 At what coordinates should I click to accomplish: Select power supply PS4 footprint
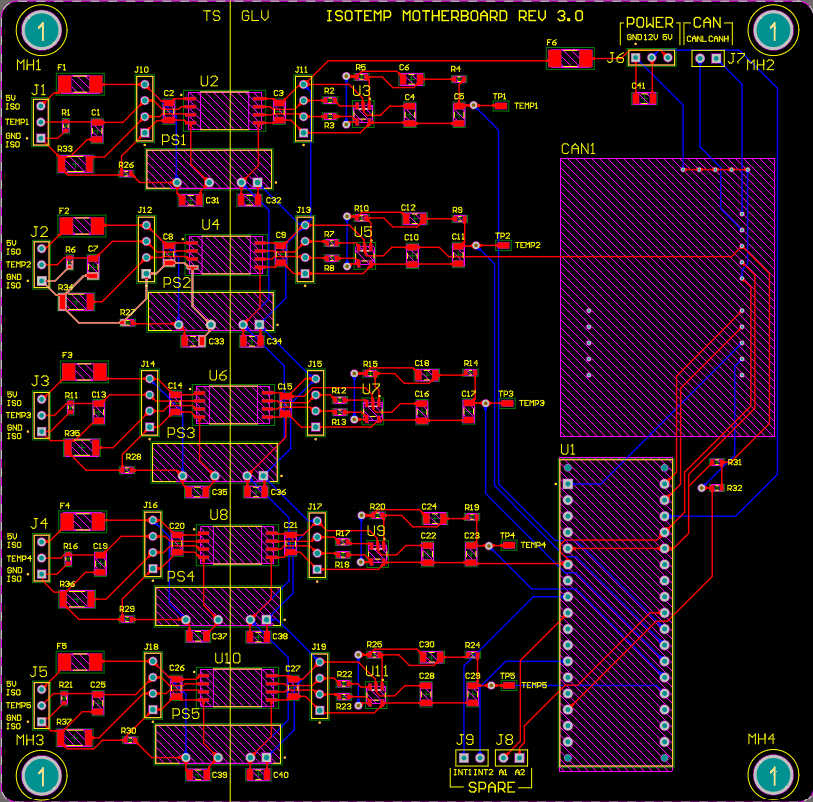[x=218, y=607]
